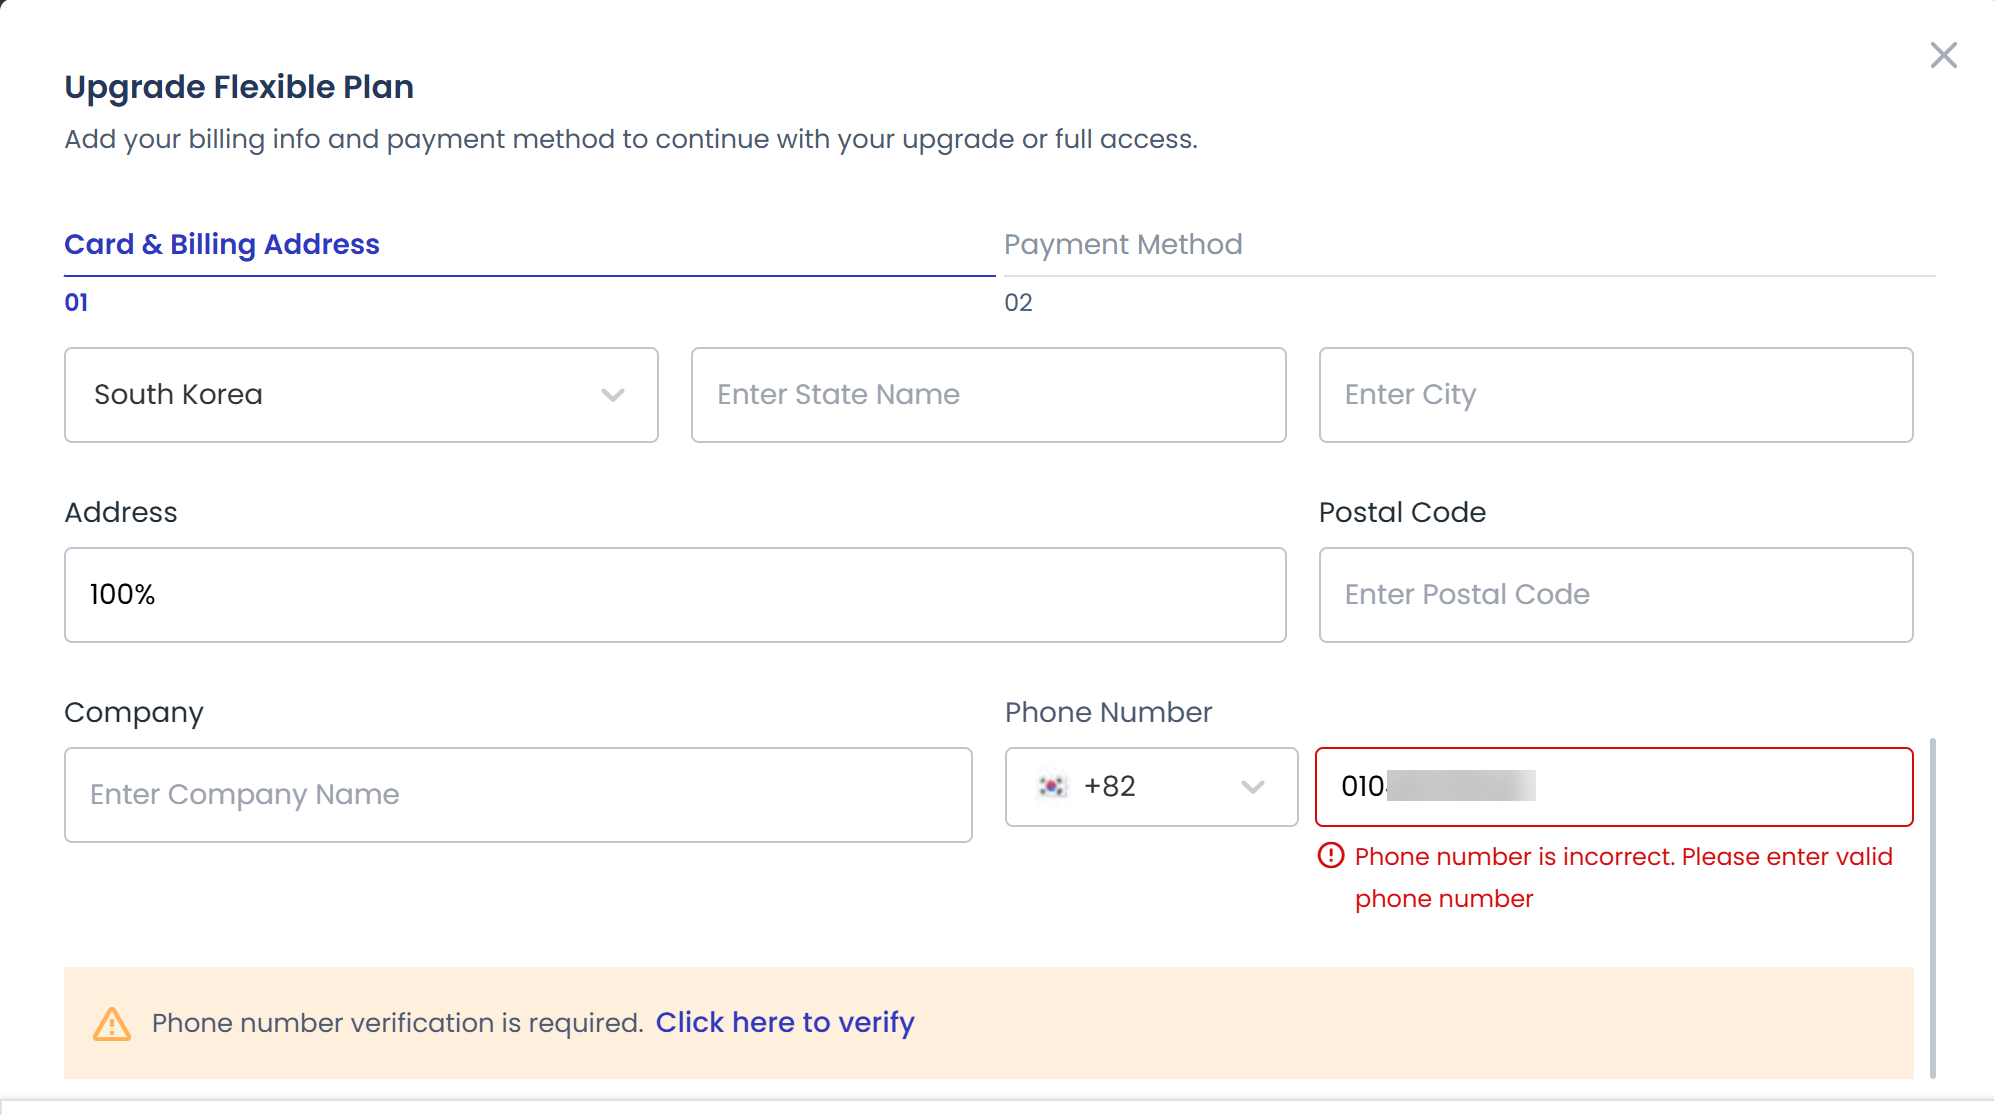Close the Upgrade Flexible Plan dialog
The image size is (1994, 1115).
coord(1943,55)
